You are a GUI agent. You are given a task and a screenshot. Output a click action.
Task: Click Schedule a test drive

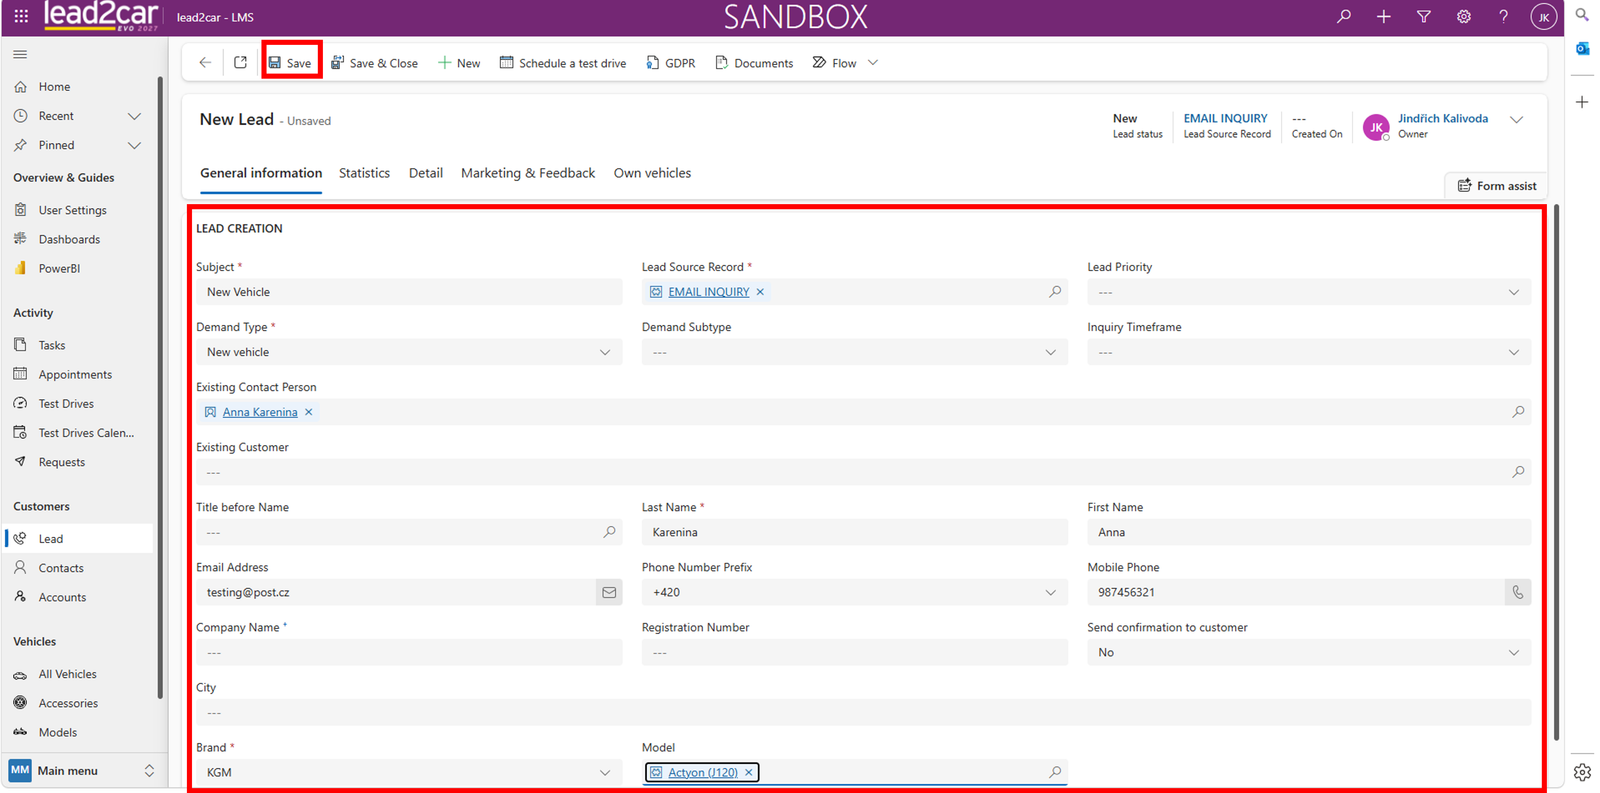pyautogui.click(x=563, y=63)
